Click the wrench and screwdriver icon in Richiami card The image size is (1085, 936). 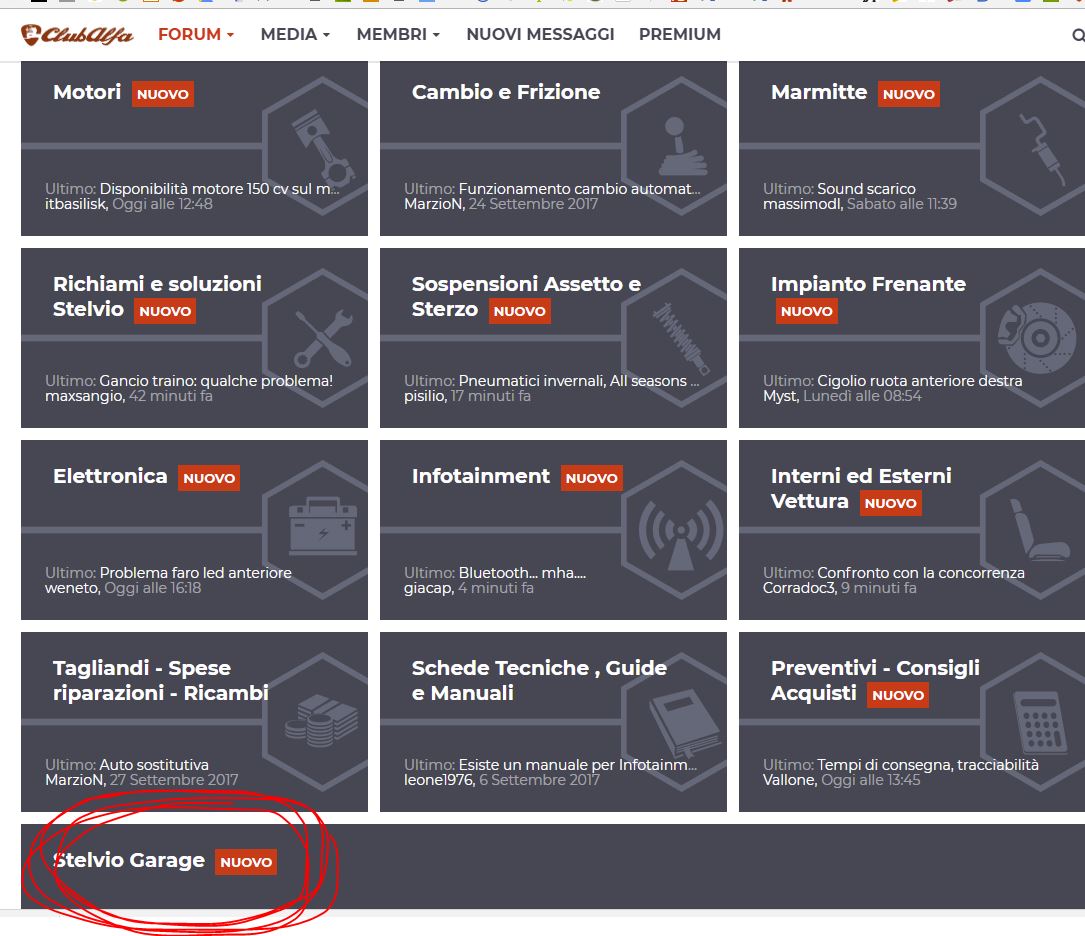323,338
